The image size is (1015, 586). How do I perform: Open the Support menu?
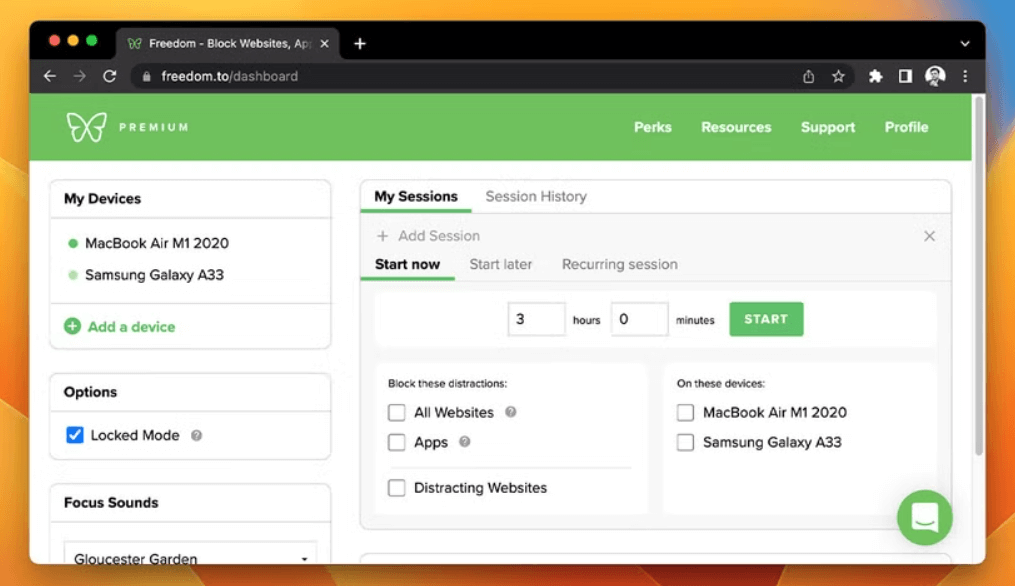click(828, 128)
